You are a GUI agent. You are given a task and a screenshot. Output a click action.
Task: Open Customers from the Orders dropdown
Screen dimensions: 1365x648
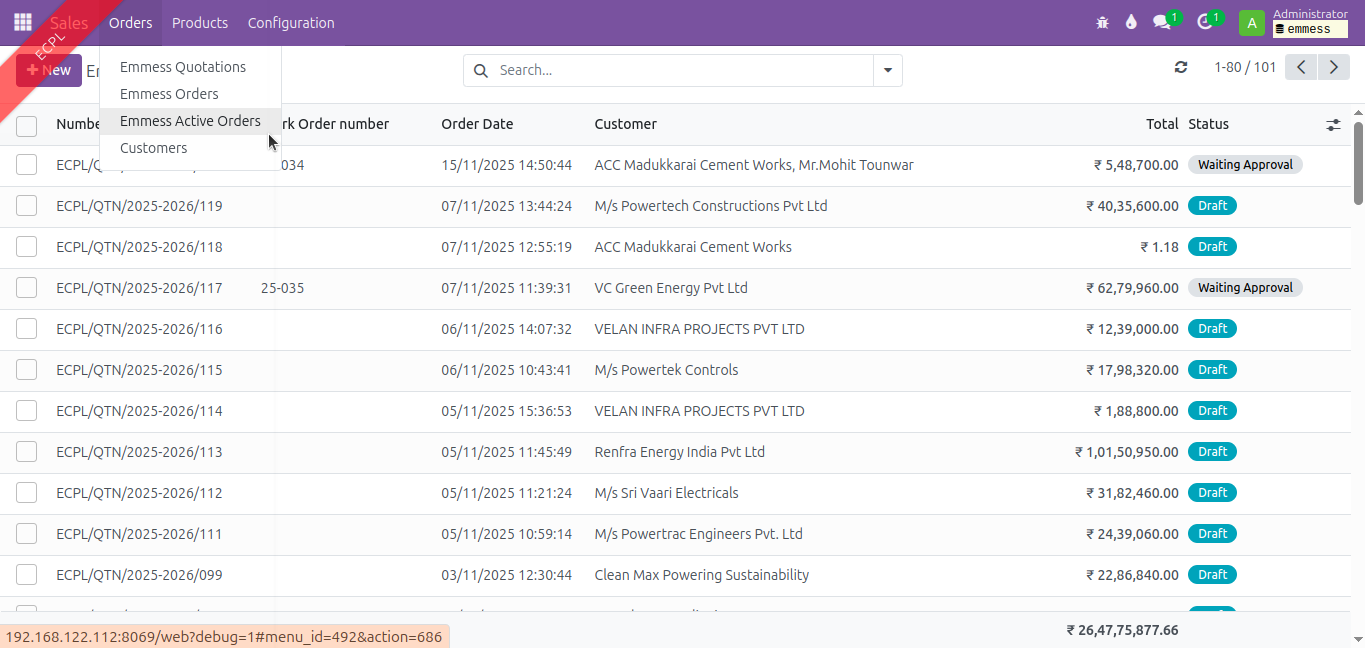(x=154, y=148)
